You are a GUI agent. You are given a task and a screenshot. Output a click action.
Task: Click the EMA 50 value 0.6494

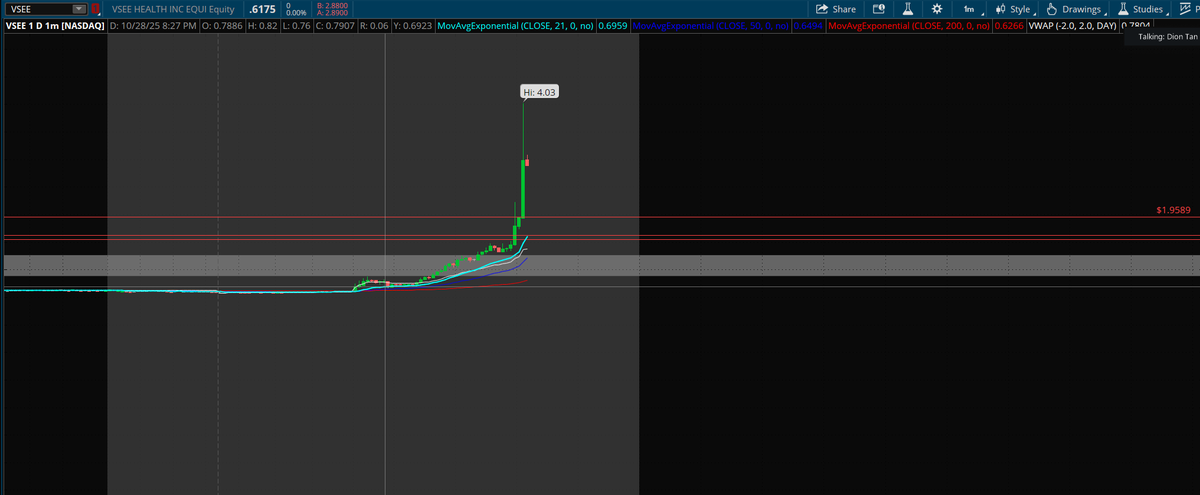click(x=809, y=24)
